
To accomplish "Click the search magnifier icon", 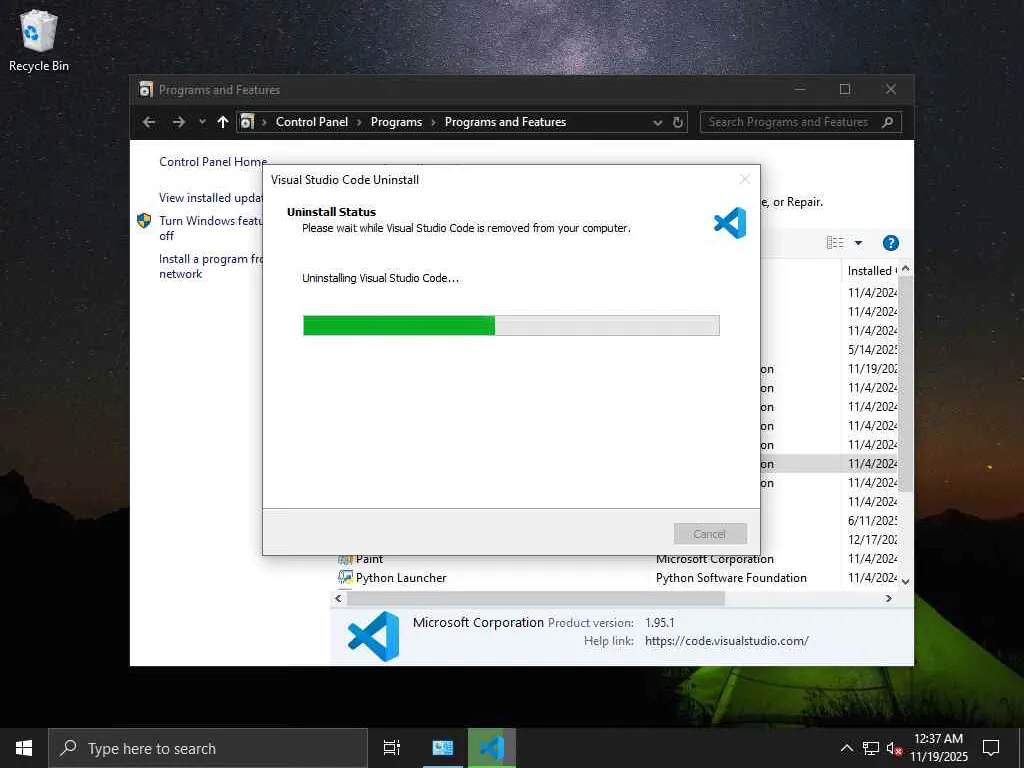I will coord(888,122).
